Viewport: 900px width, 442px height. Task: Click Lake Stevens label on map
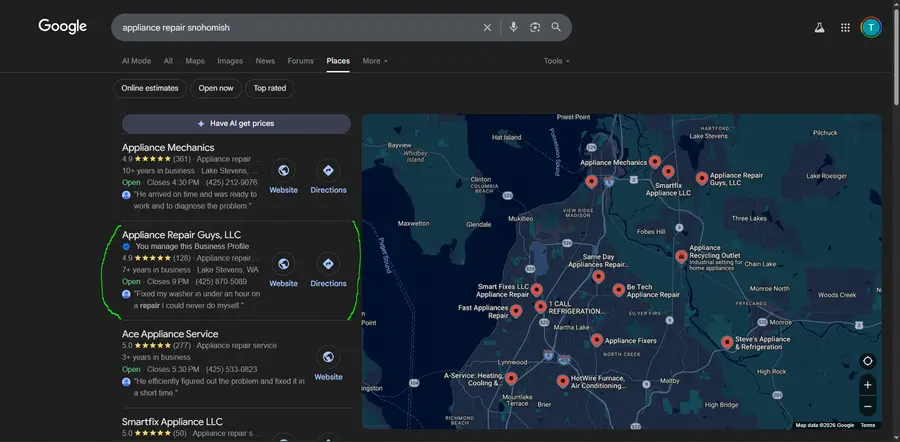tap(708, 137)
